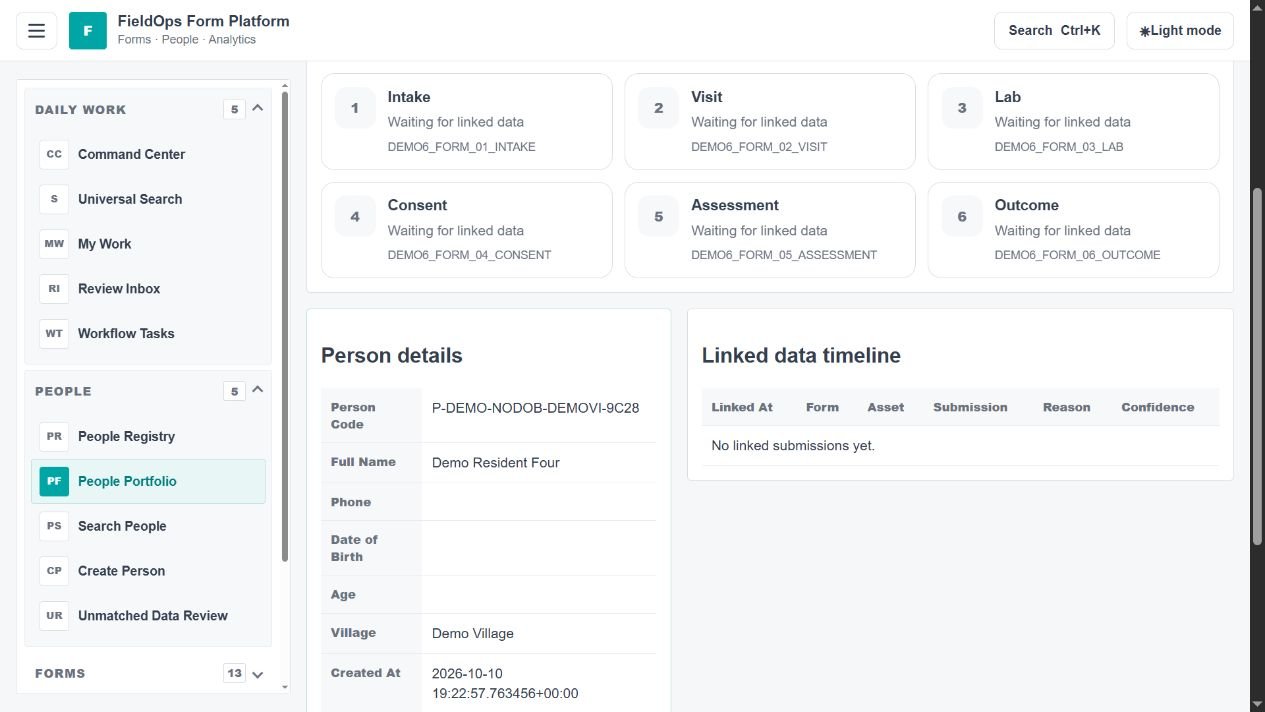Select People Portfolio menu item

point(148,481)
